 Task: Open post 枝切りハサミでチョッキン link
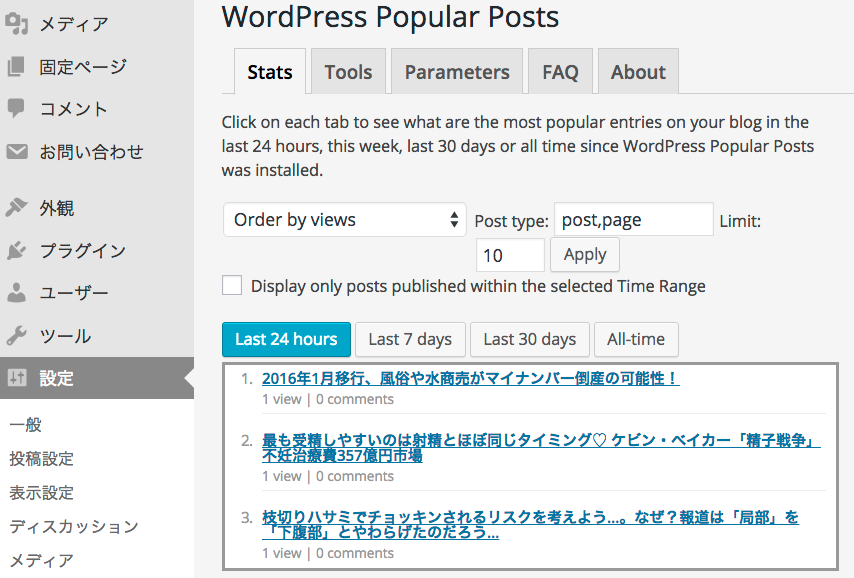pyautogui.click(x=530, y=524)
